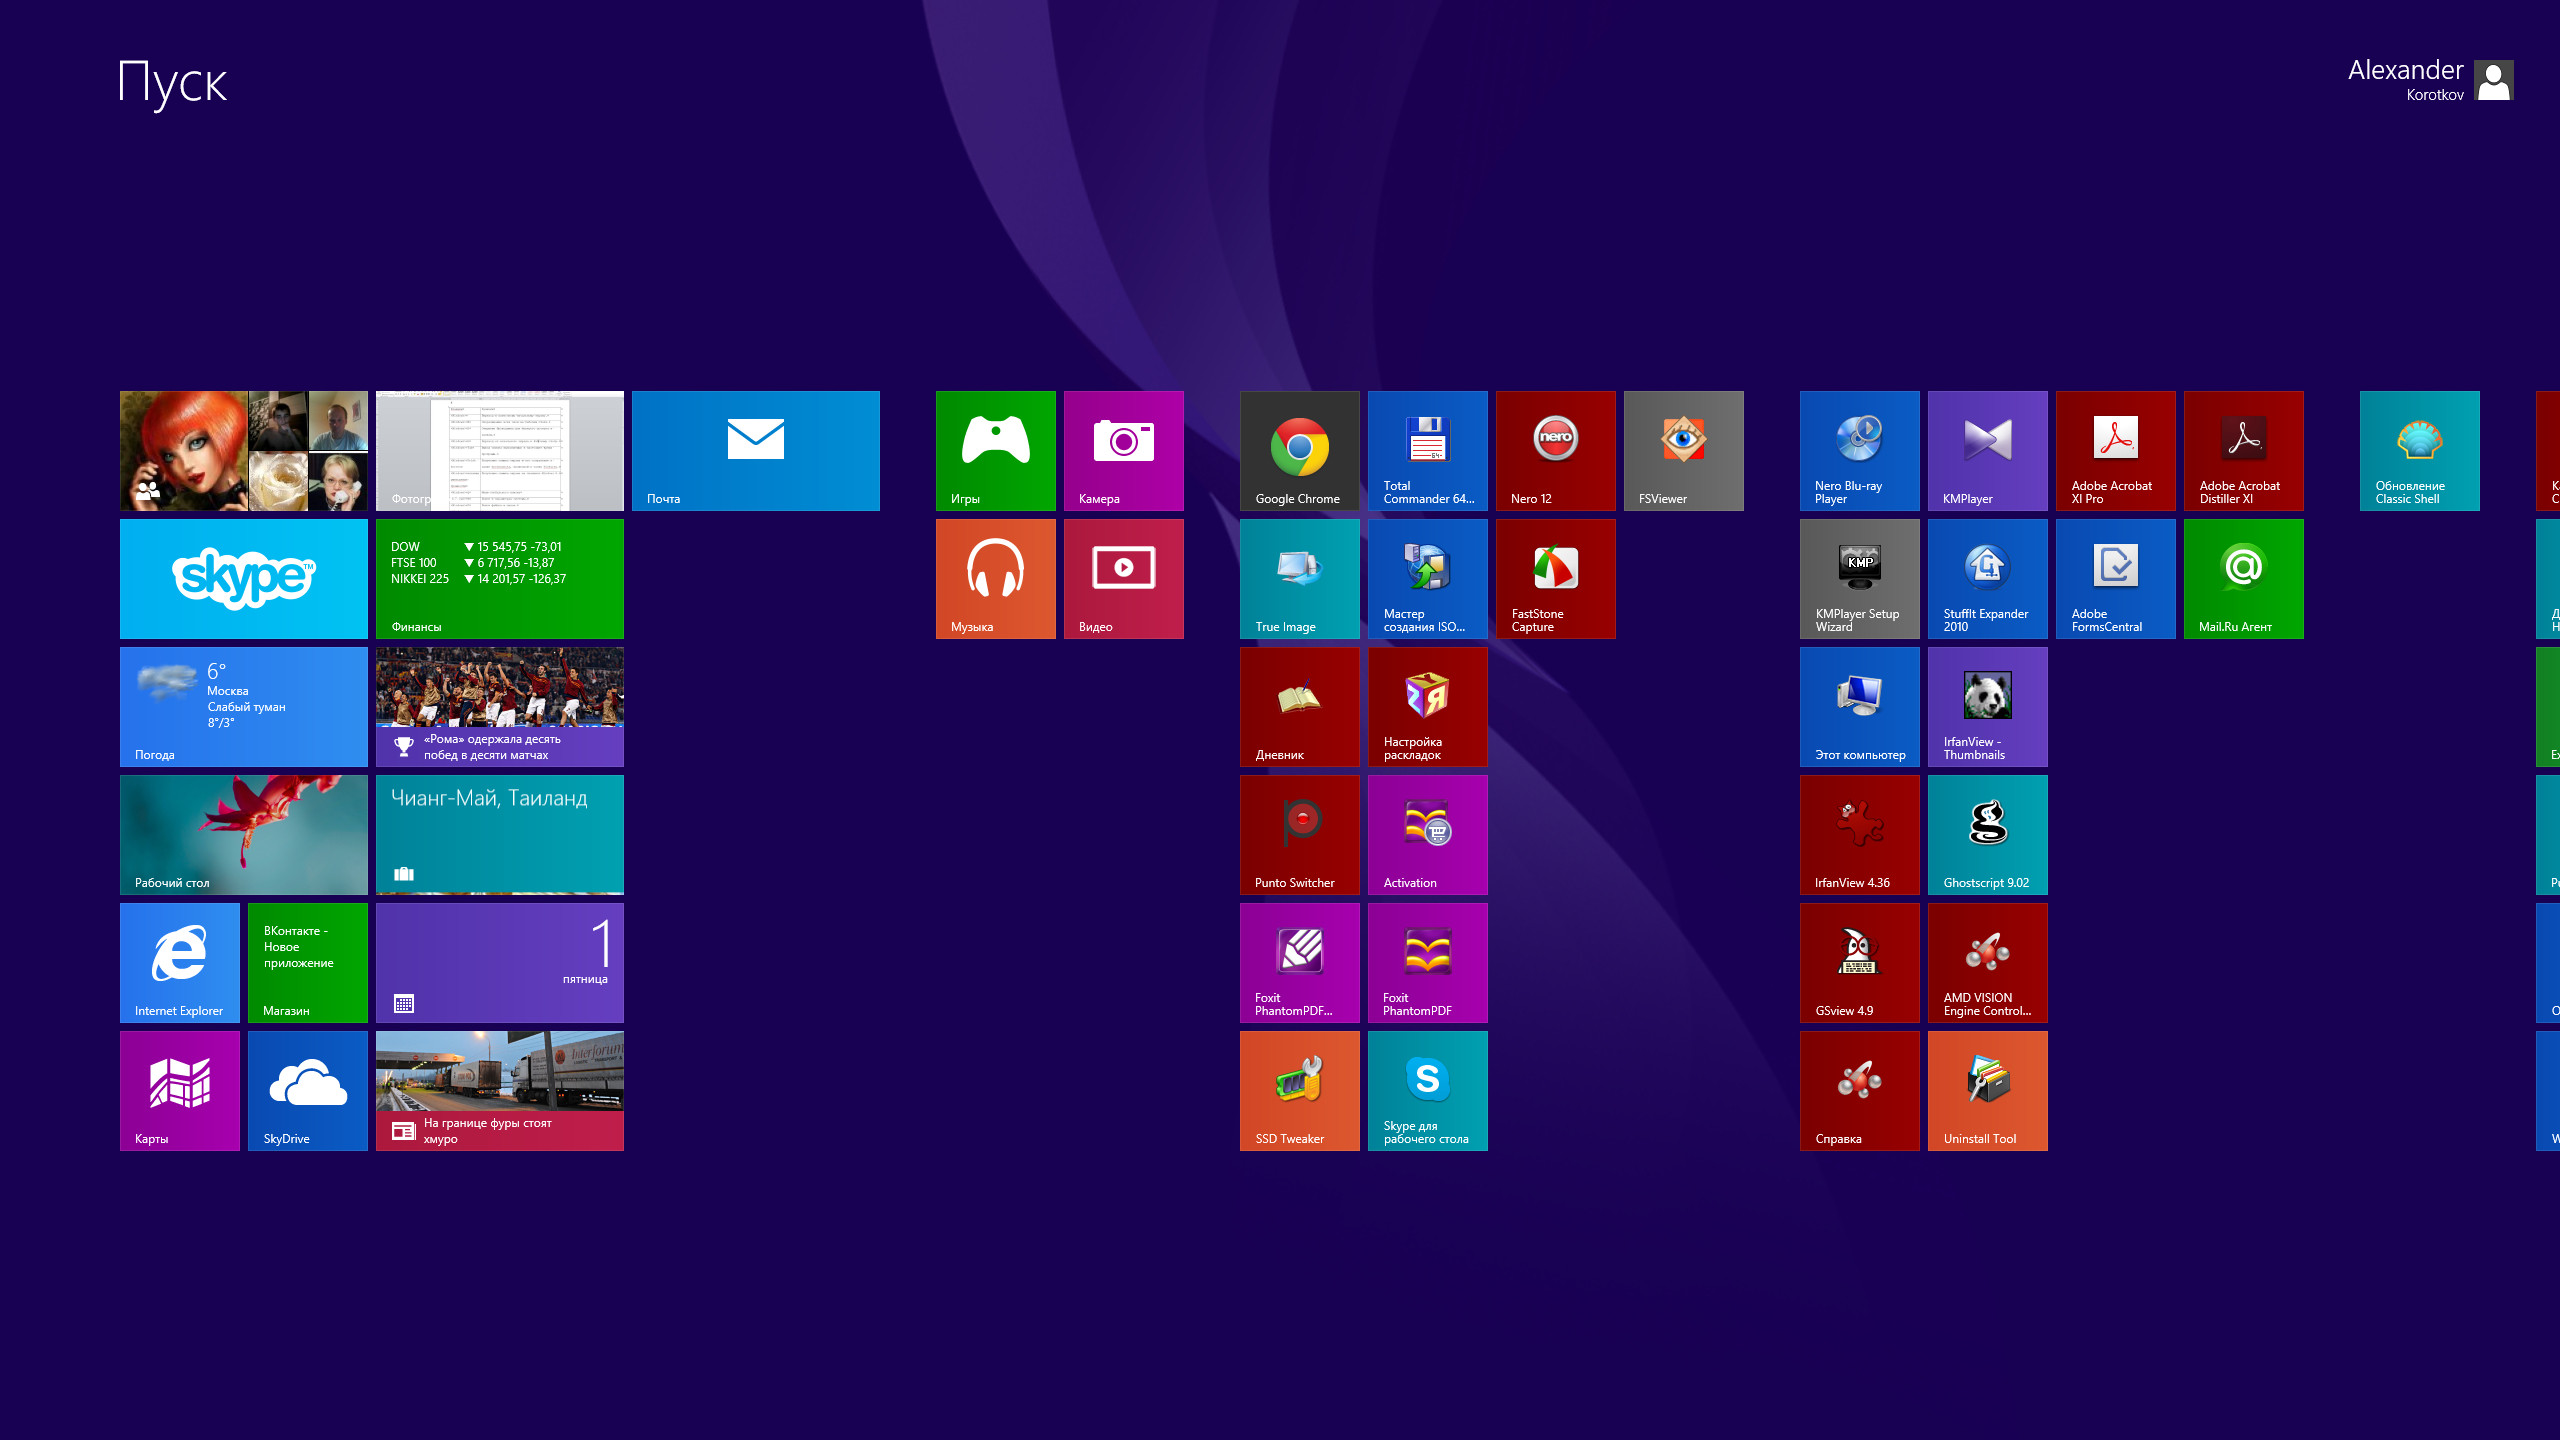Image resolution: width=2560 pixels, height=1440 pixels.
Task: Open the Финансы stock tile
Action: [x=499, y=578]
